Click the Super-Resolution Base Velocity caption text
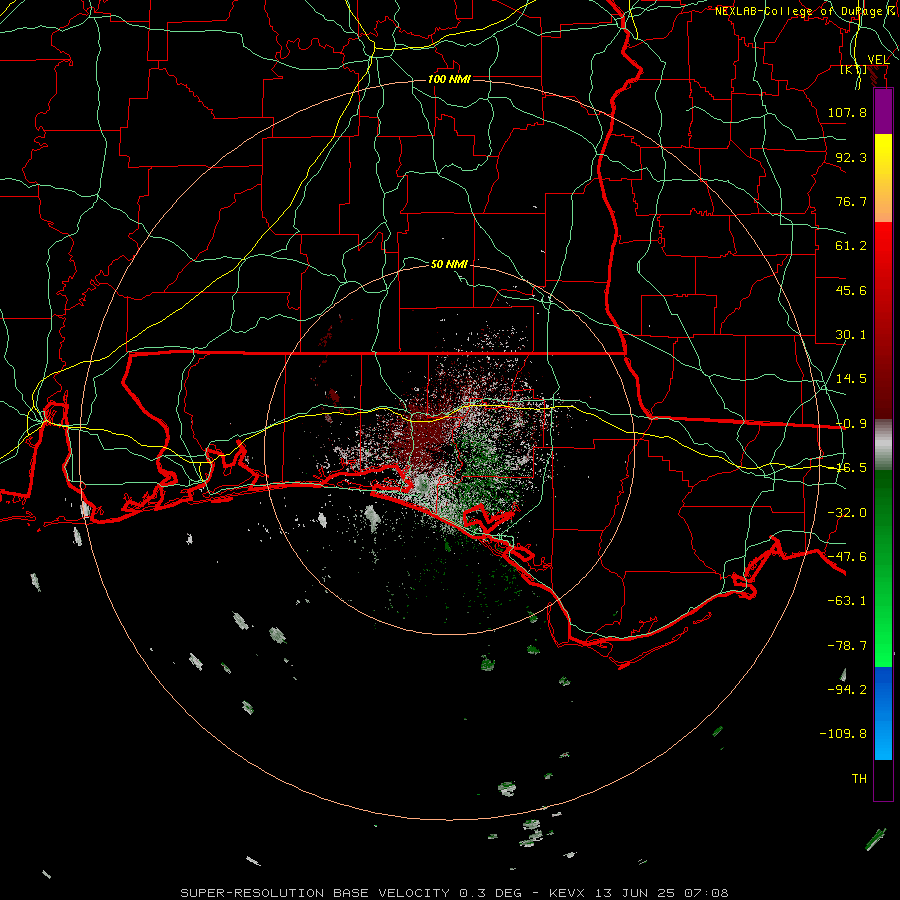 pyautogui.click(x=454, y=893)
